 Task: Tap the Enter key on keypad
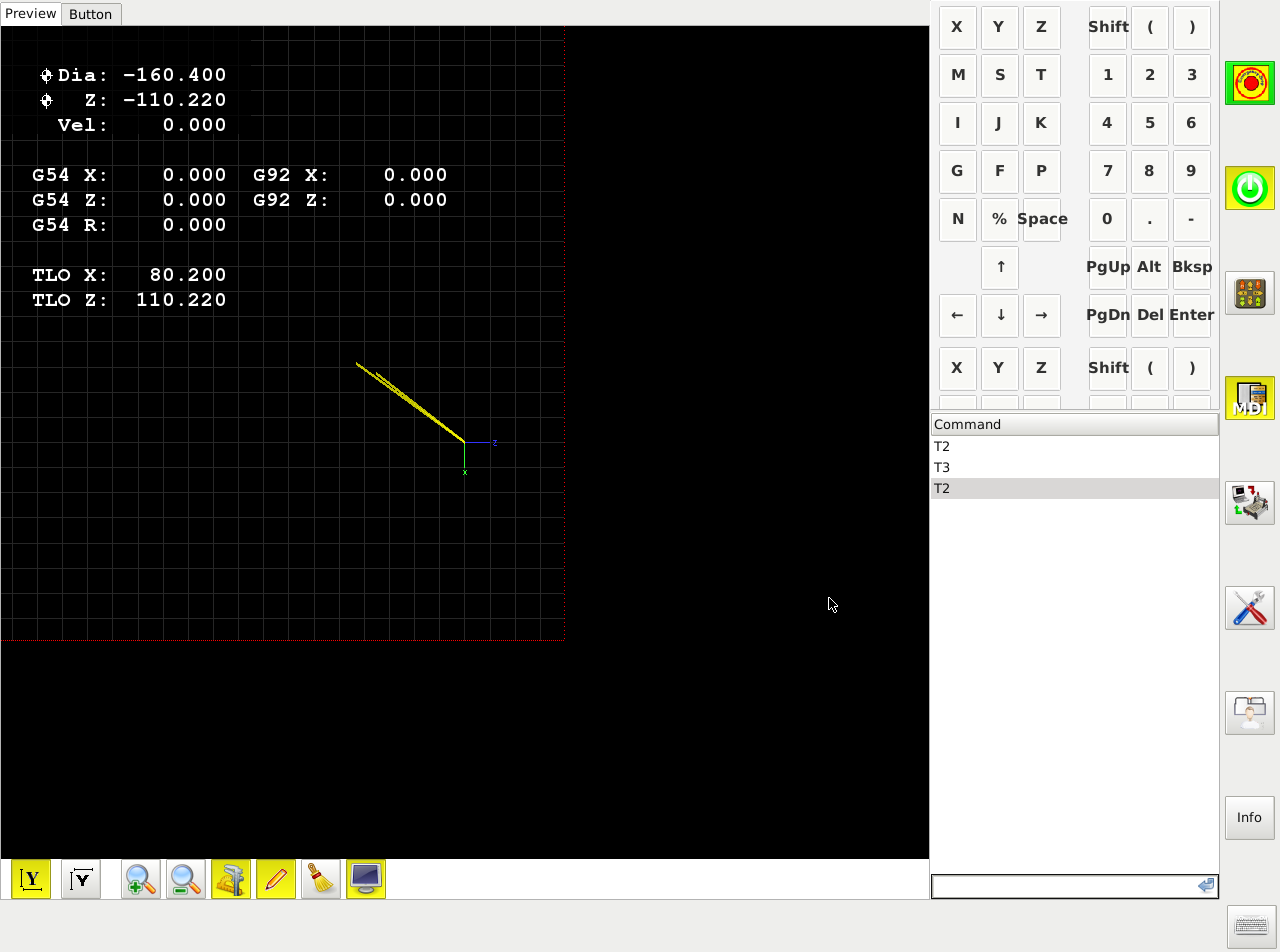point(1192,315)
